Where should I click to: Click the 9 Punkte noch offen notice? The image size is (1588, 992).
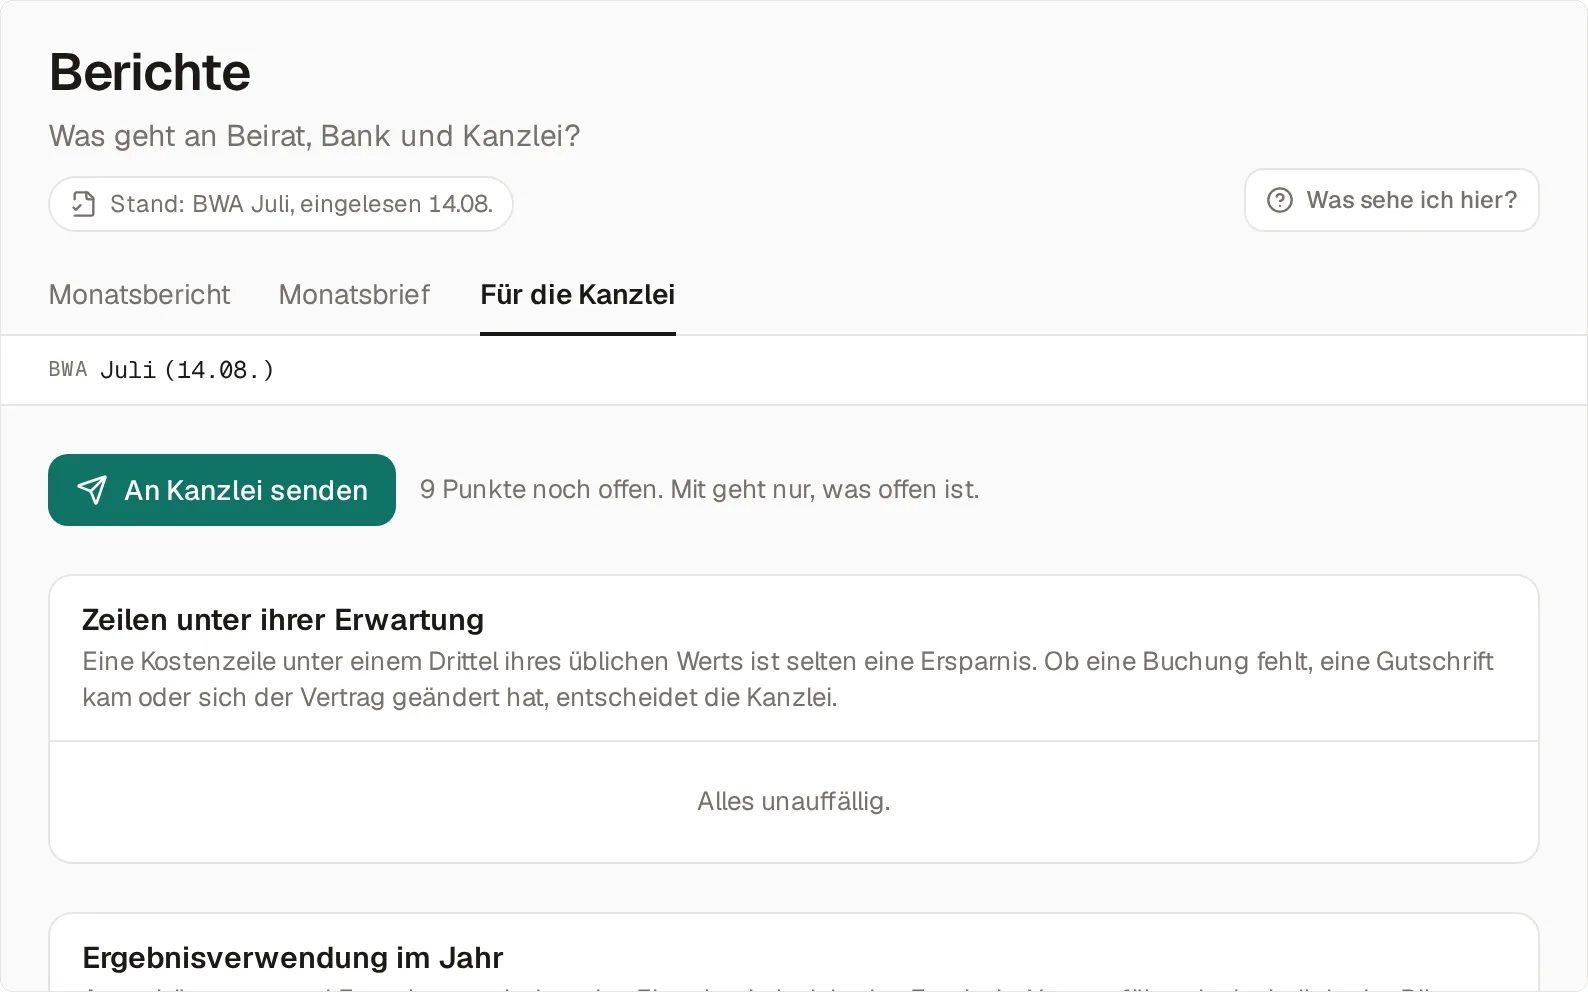tap(700, 489)
